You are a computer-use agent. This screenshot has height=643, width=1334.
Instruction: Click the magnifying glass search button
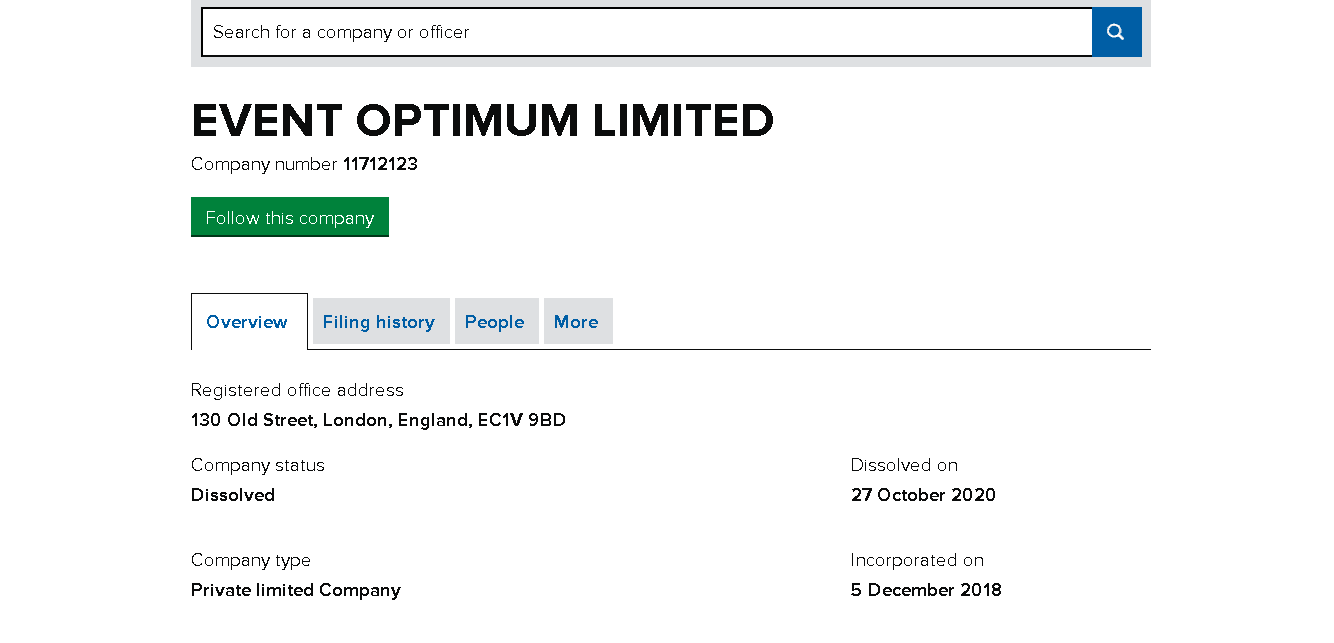(1116, 32)
